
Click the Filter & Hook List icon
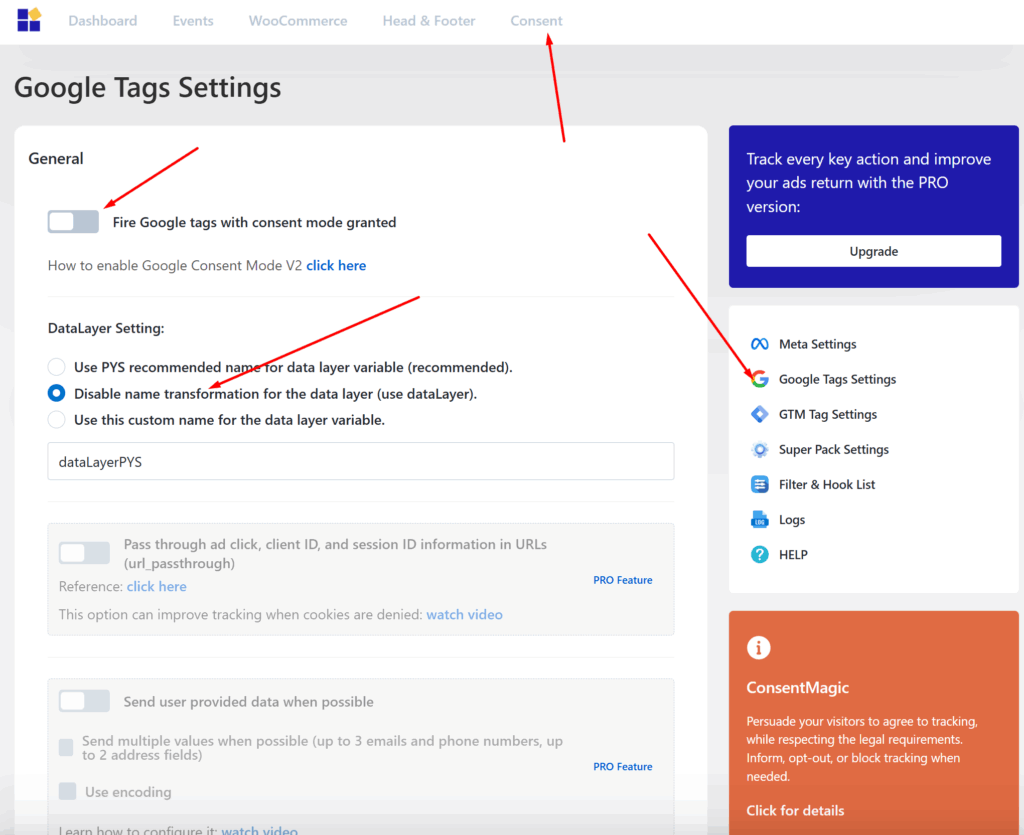(760, 484)
